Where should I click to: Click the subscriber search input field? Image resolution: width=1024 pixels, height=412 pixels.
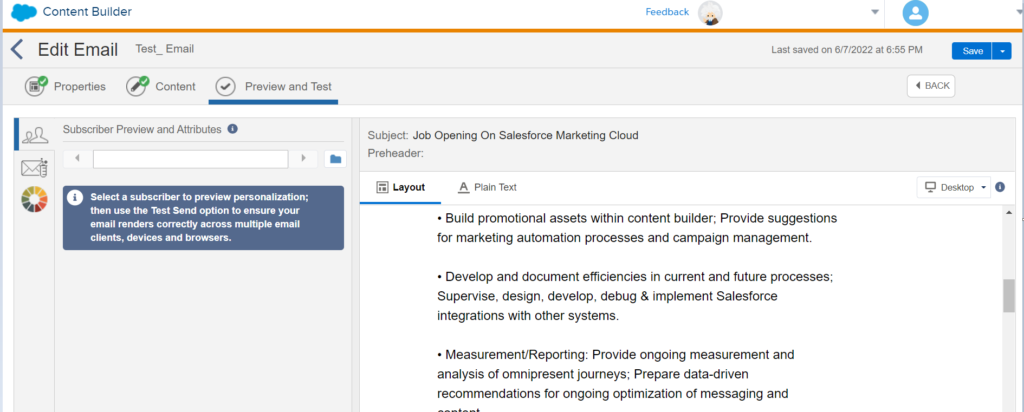191,159
